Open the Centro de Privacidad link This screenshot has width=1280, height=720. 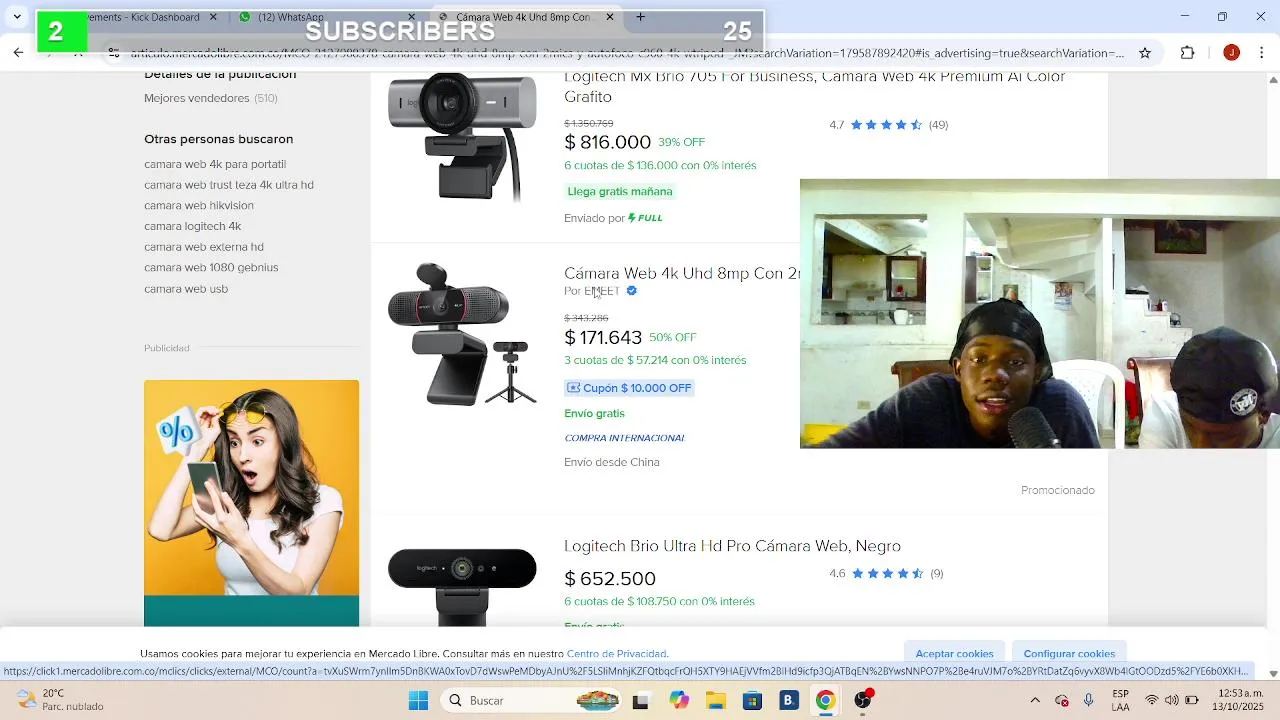[617, 654]
